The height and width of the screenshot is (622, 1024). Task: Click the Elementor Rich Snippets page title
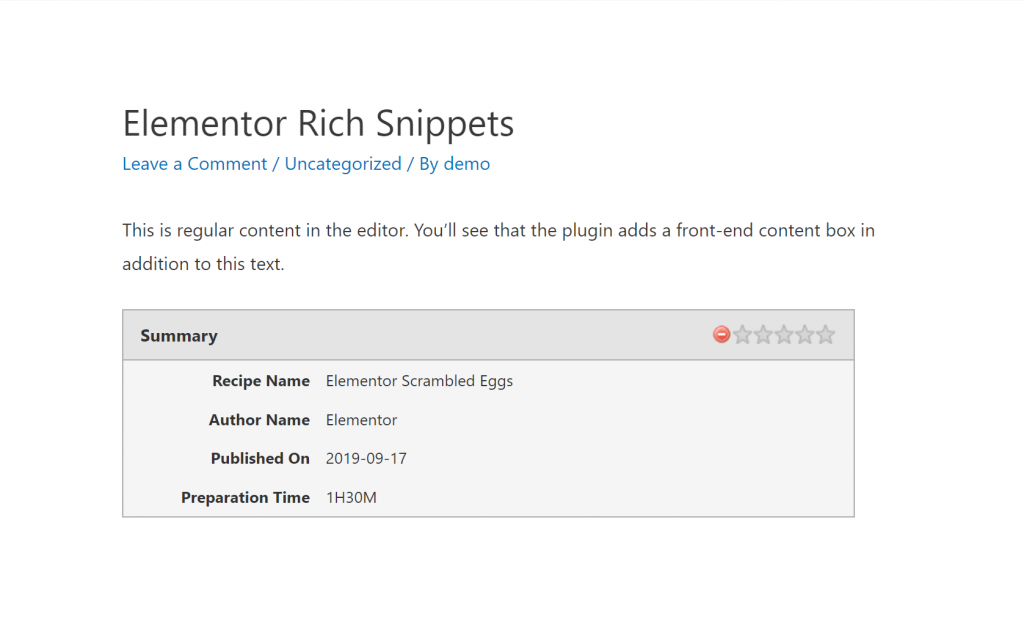click(318, 124)
